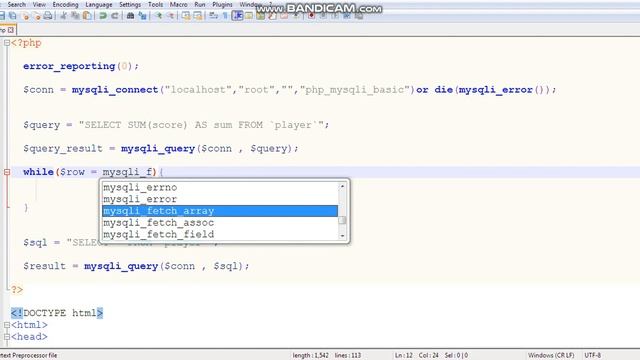Click the Paste toolbar icon
This screenshot has width=640, height=360.
(87, 16)
